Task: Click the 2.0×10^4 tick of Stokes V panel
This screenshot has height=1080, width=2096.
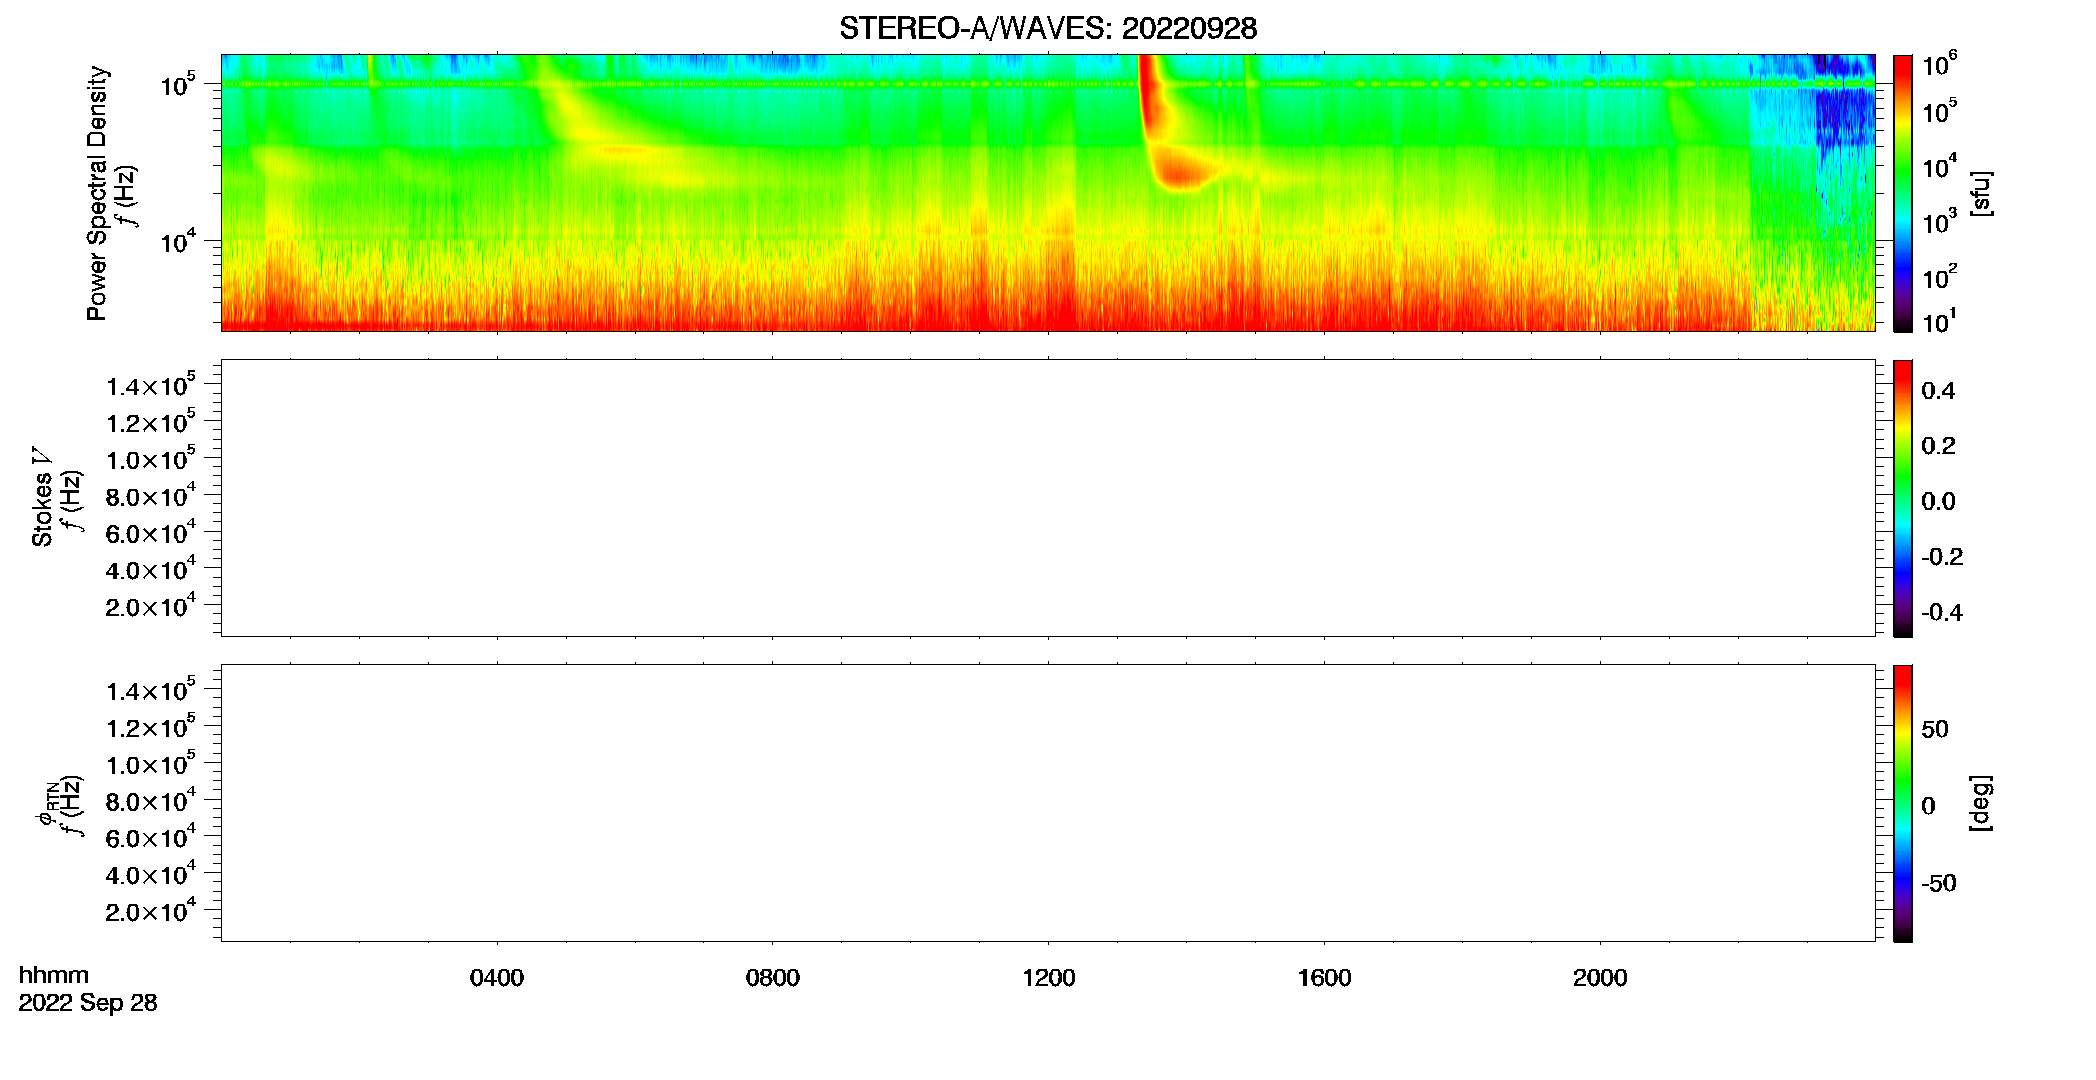Action: click(x=151, y=606)
